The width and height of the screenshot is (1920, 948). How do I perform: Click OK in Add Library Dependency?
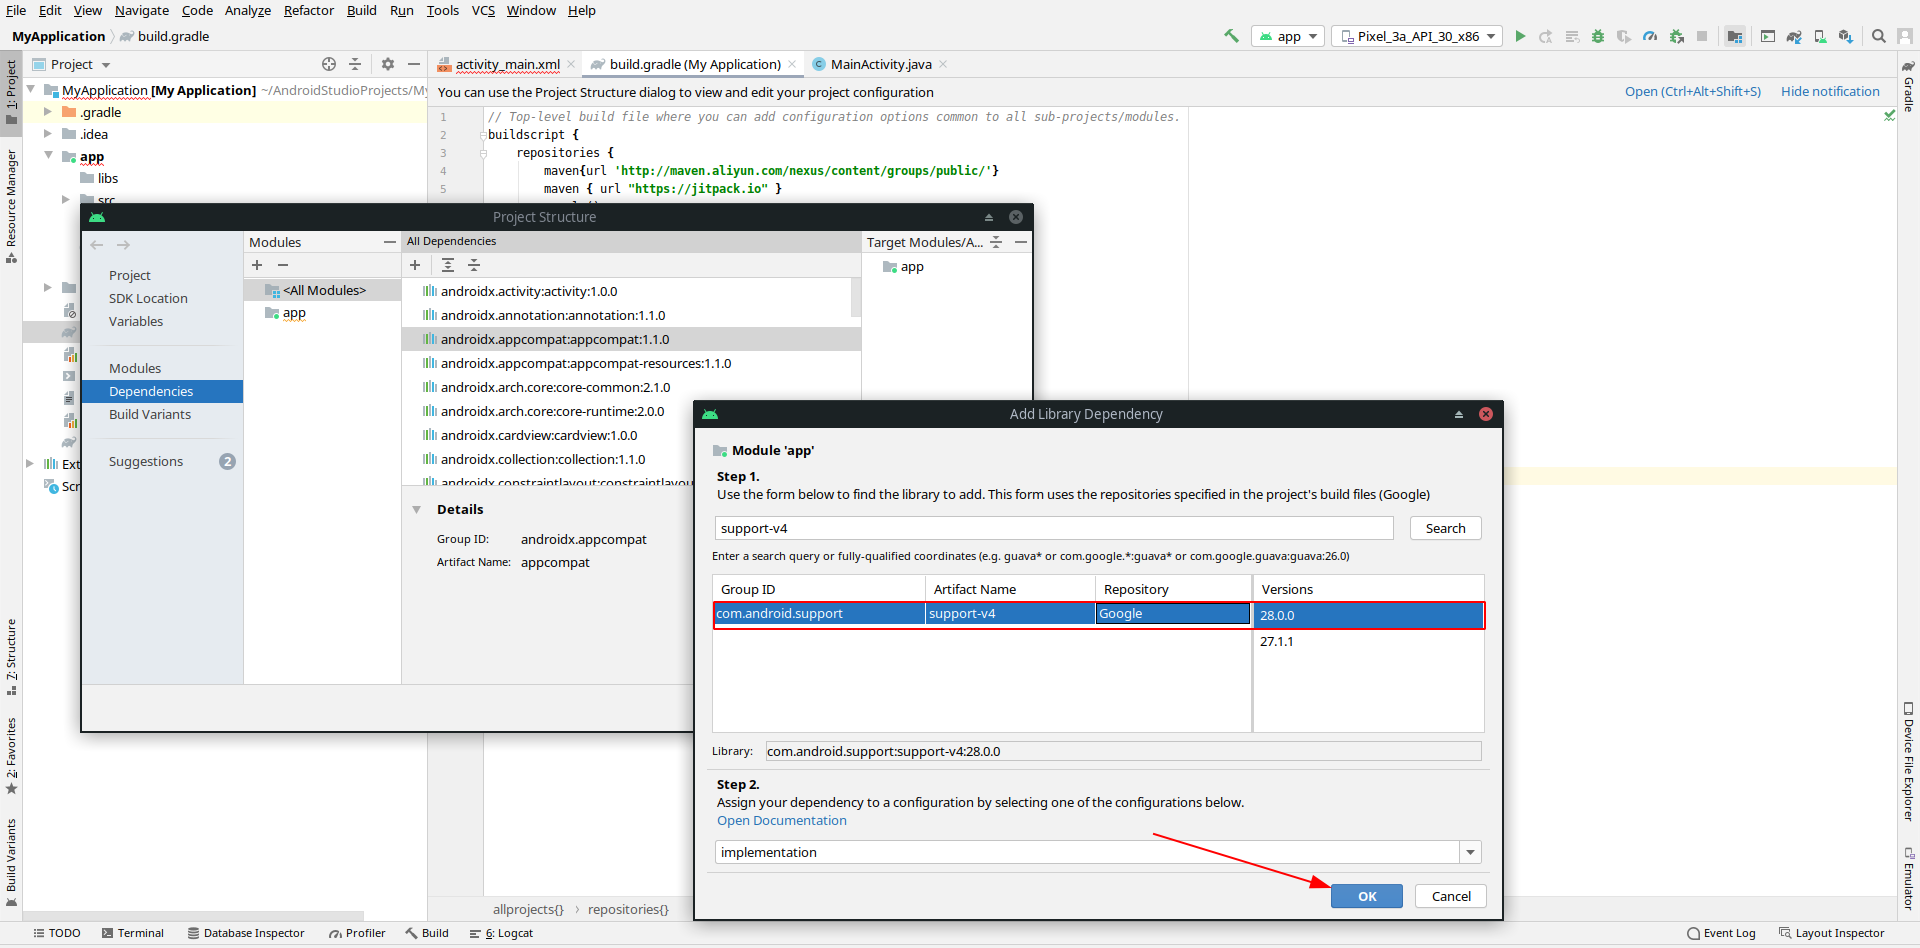coord(1367,896)
